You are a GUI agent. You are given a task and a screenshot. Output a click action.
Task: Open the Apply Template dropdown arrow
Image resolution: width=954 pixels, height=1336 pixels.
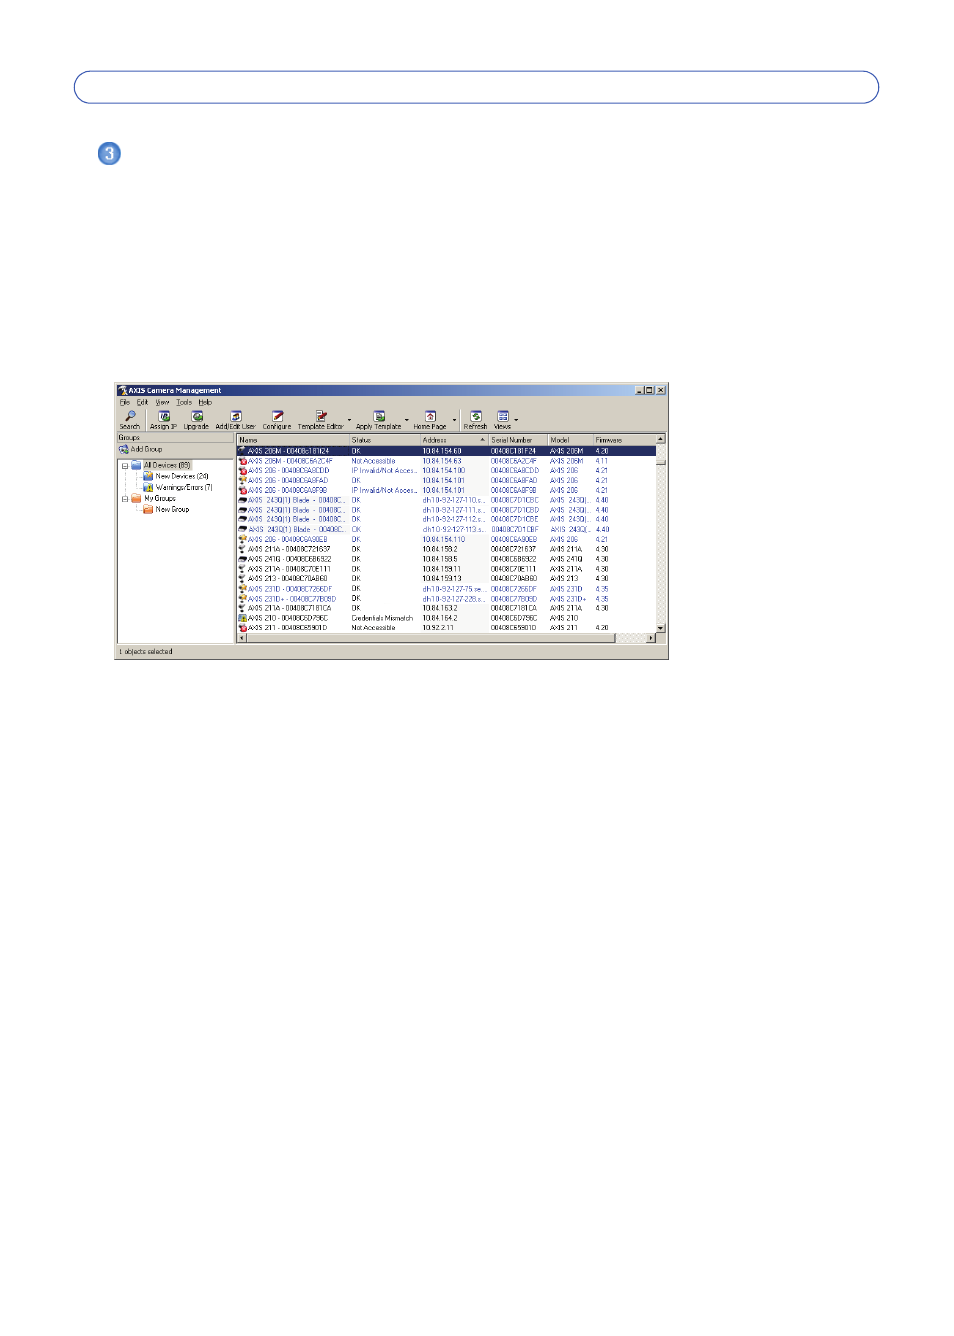click(406, 420)
